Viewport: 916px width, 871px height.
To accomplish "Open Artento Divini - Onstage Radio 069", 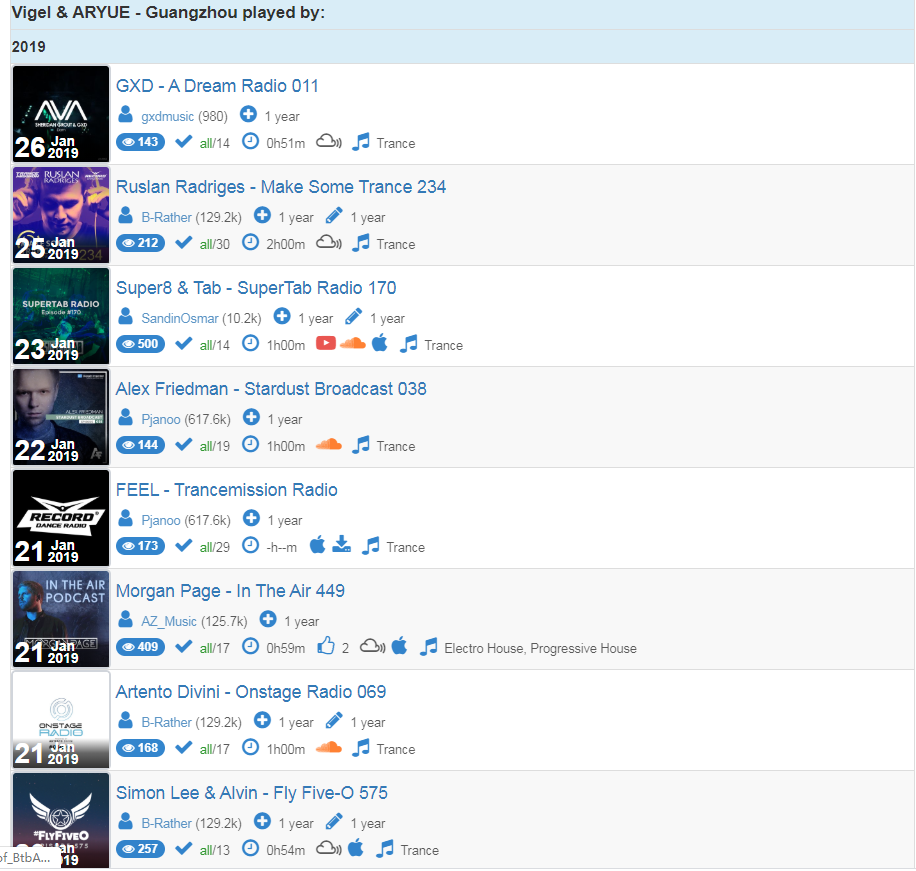I will (251, 692).
